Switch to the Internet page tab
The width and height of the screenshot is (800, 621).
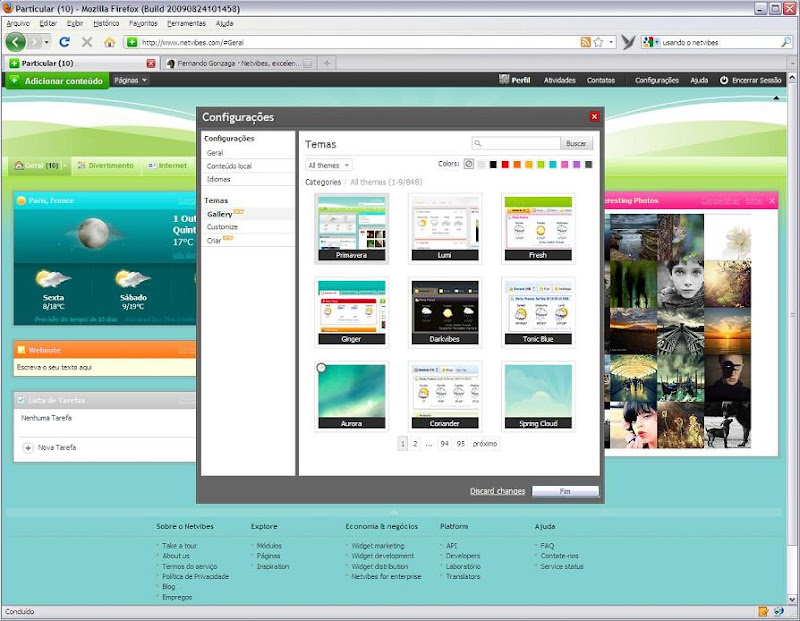(x=167, y=166)
